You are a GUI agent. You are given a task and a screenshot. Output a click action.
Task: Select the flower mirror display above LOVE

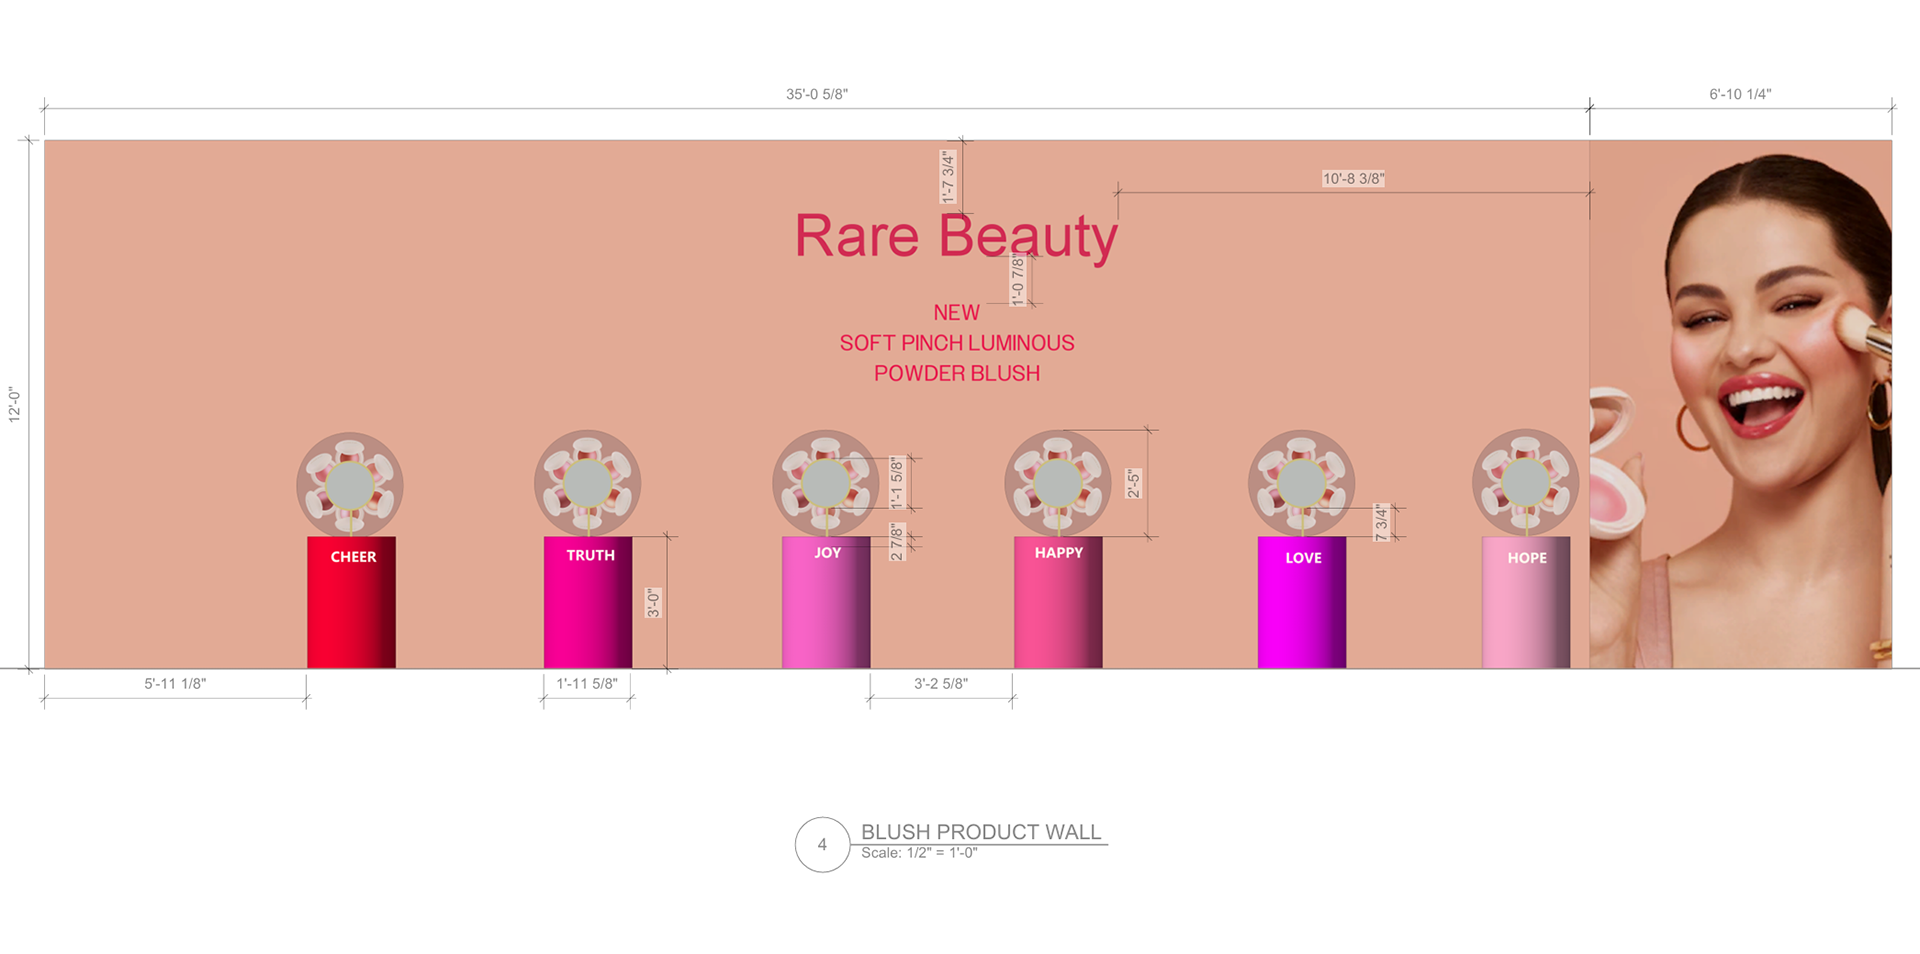1301,483
